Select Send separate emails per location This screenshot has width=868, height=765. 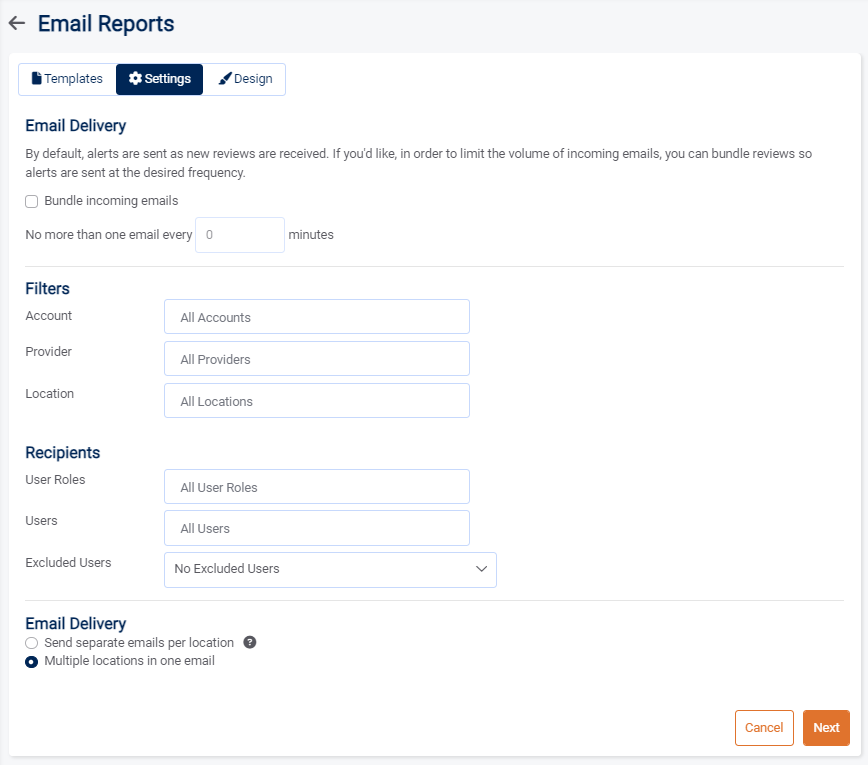click(31, 643)
